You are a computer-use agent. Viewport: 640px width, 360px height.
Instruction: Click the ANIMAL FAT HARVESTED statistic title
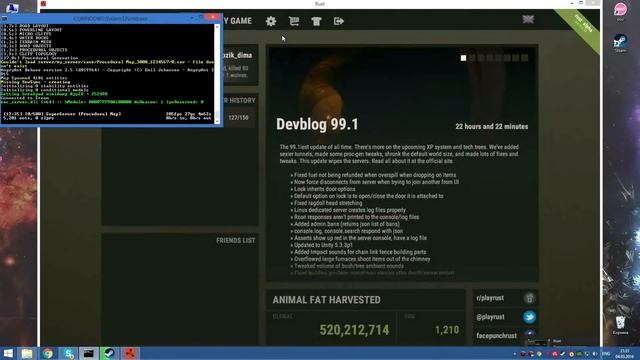pos(327,300)
